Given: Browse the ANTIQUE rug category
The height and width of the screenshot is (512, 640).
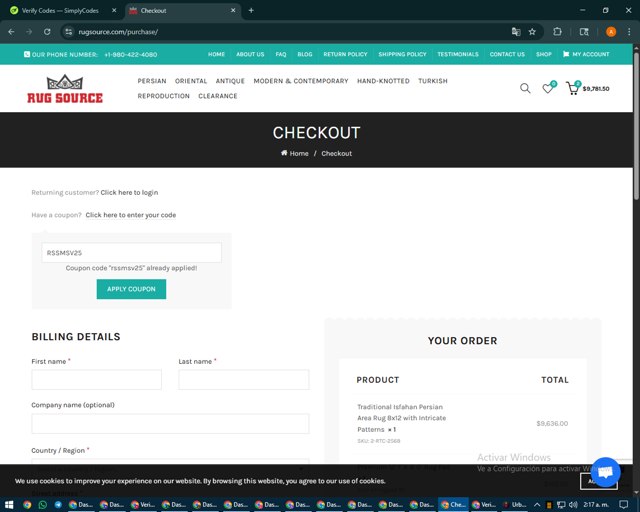Looking at the screenshot, I should click(230, 81).
